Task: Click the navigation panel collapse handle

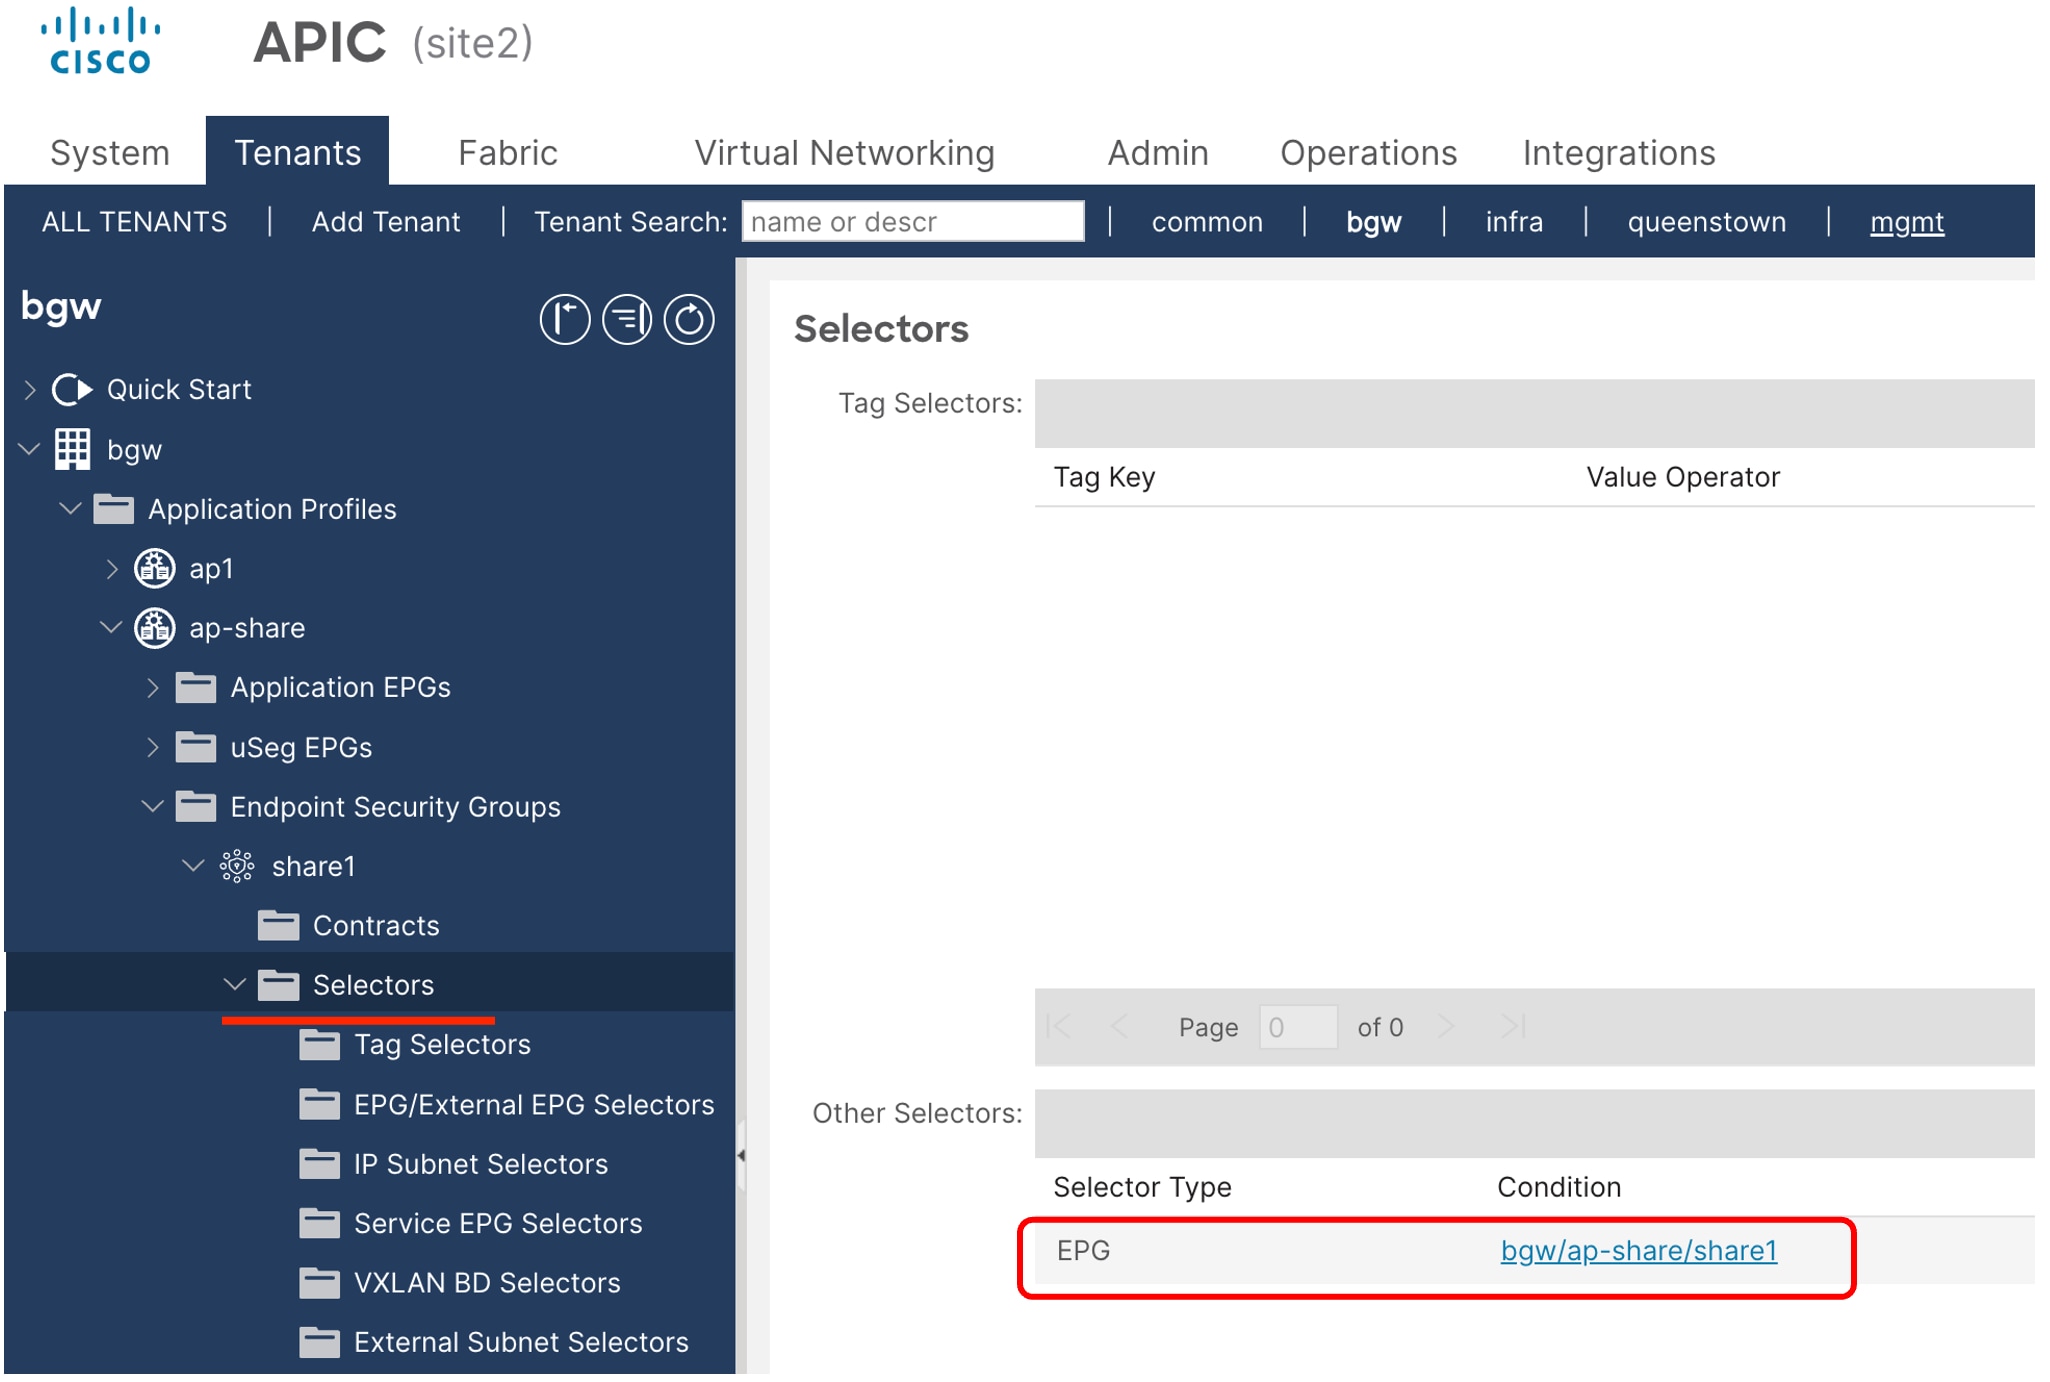Action: [741, 1156]
